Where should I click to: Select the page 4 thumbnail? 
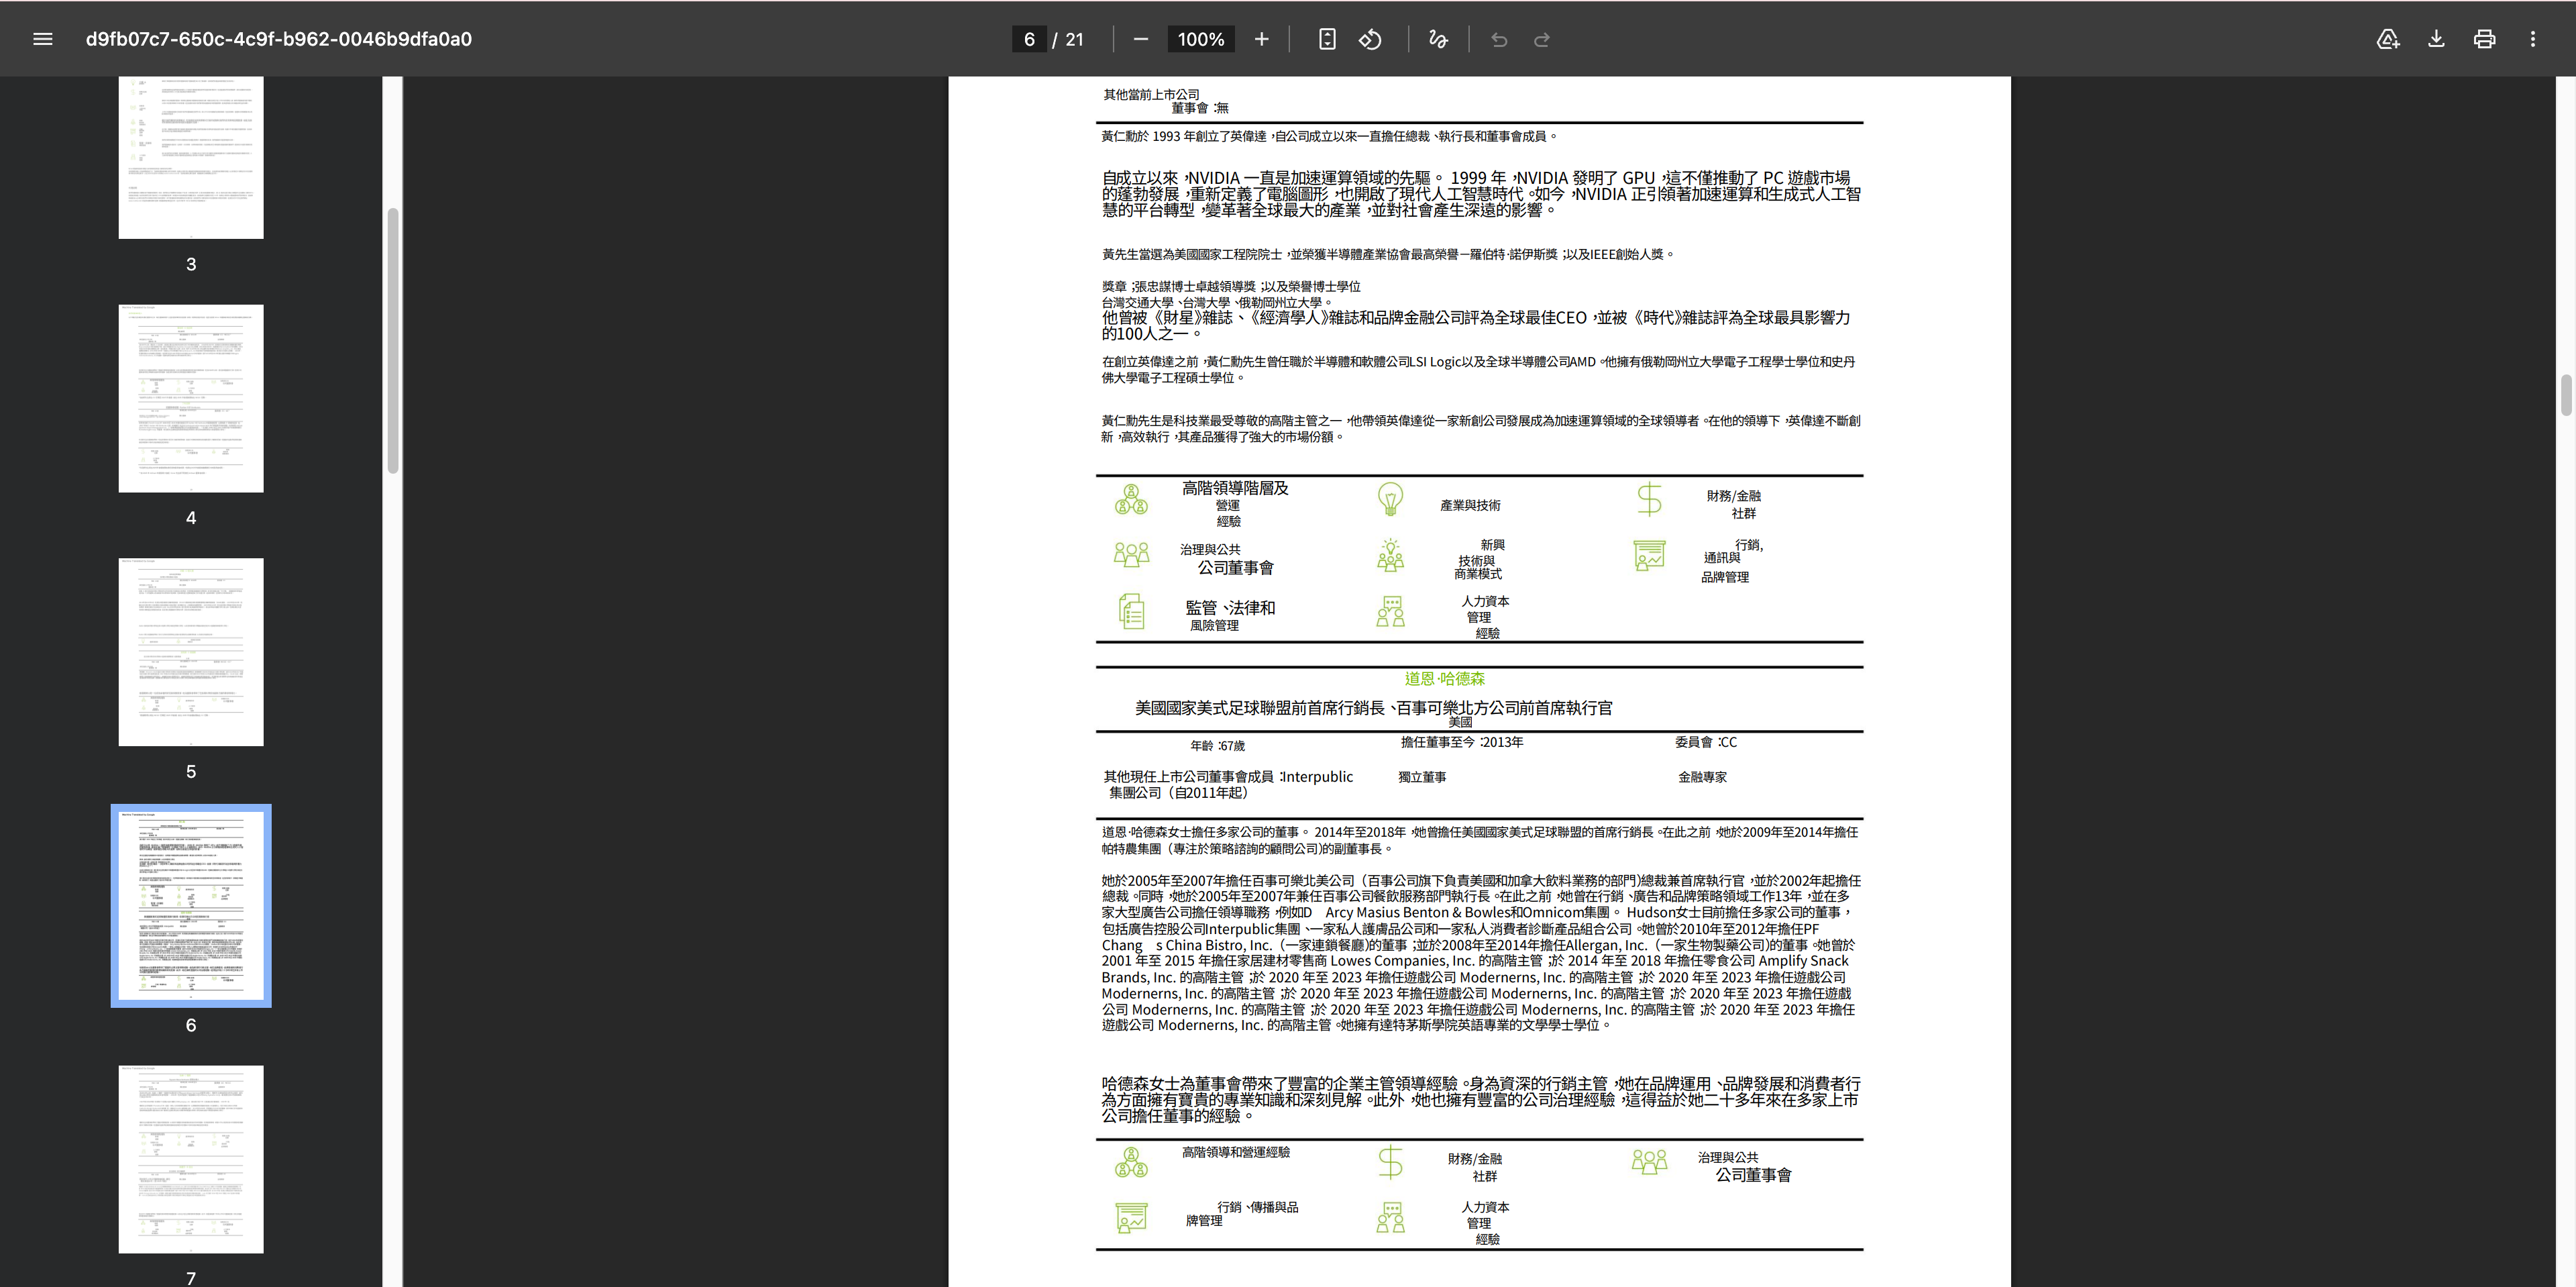point(191,398)
